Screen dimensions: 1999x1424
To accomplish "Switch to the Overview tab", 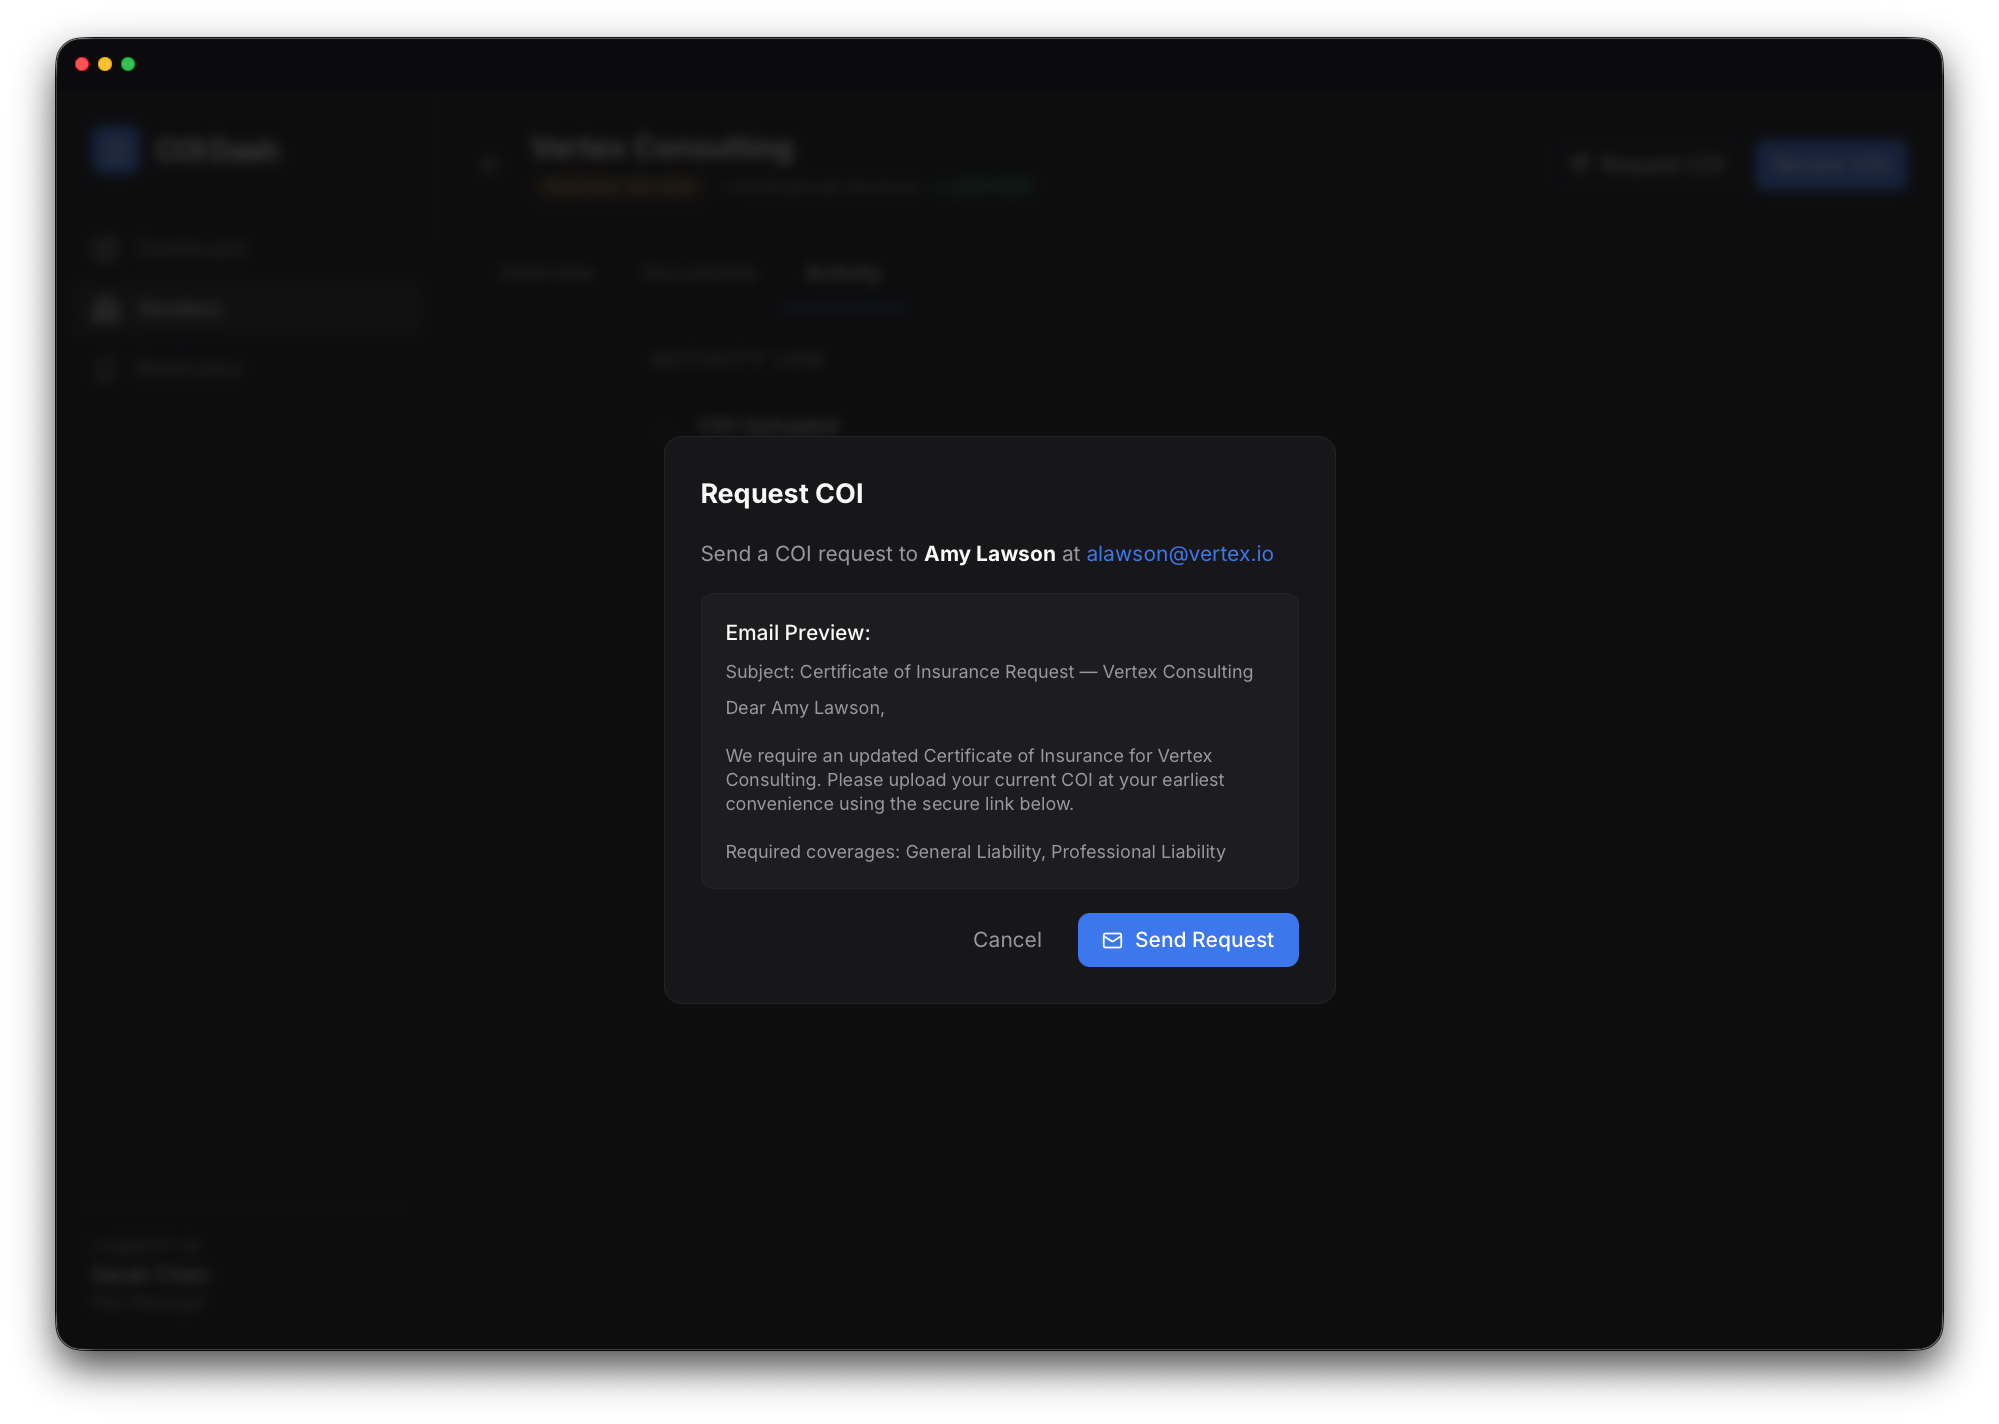I will tap(548, 273).
